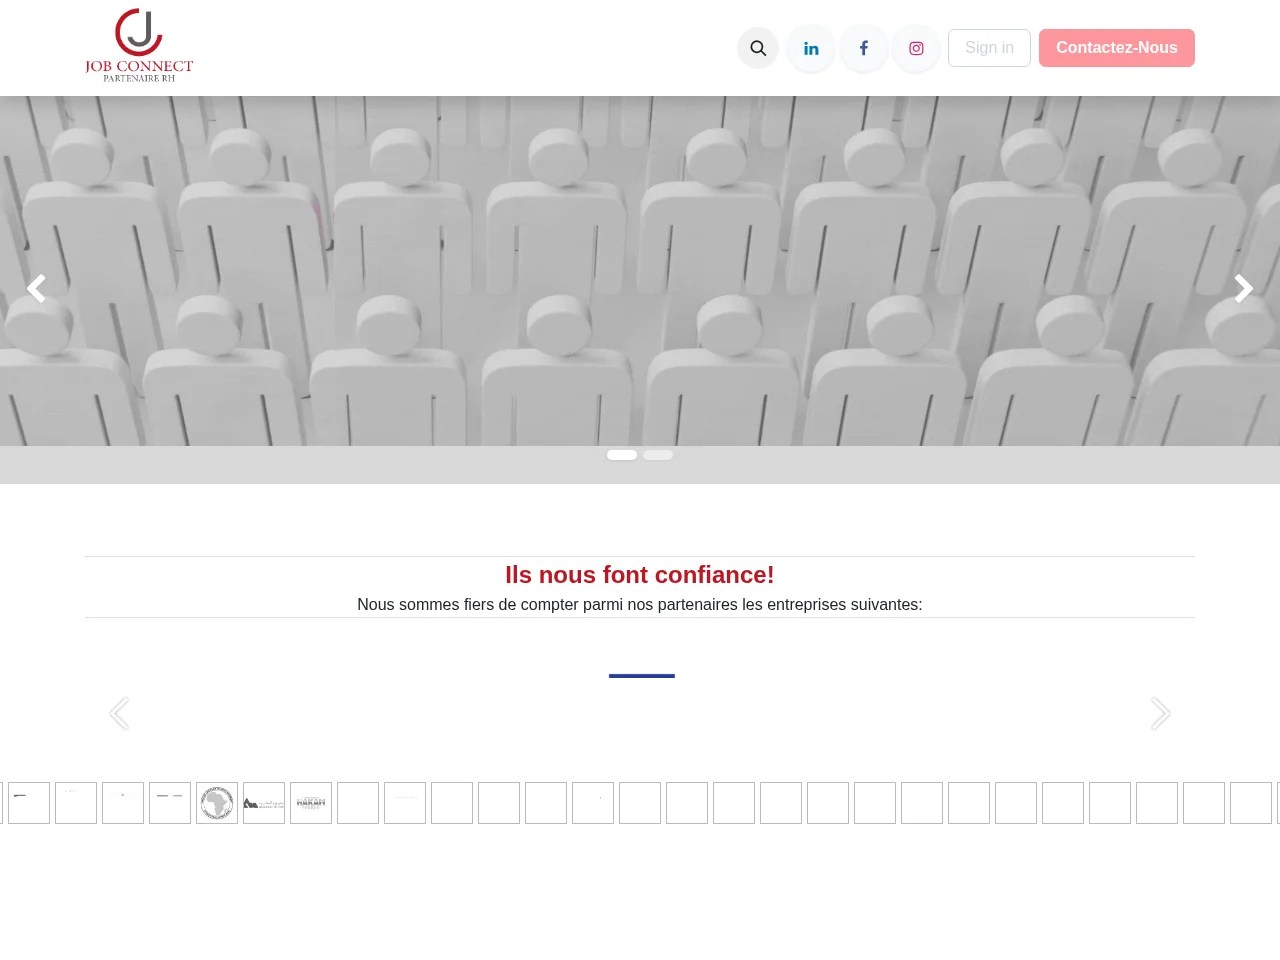This screenshot has width=1280, height=960.
Task: Open the Contactez-Nous button
Action: (x=1117, y=48)
